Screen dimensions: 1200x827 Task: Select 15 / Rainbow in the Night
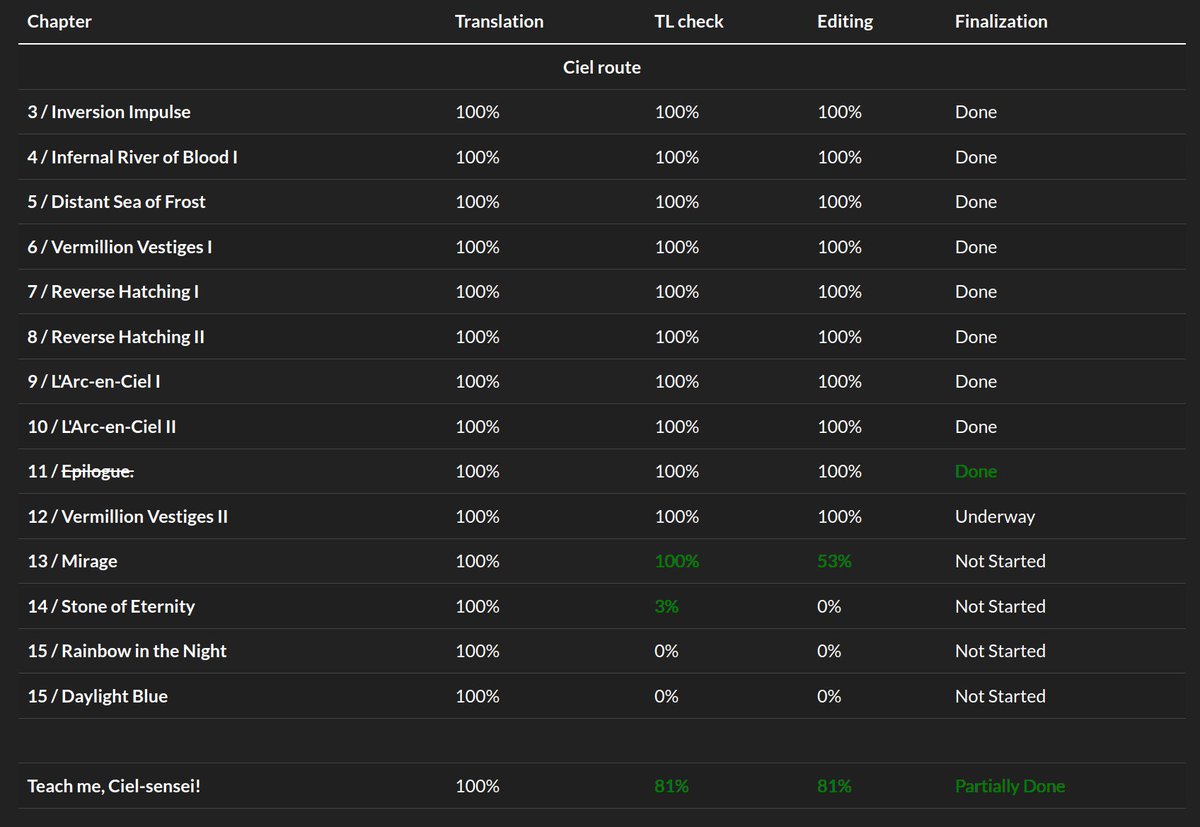pos(127,651)
